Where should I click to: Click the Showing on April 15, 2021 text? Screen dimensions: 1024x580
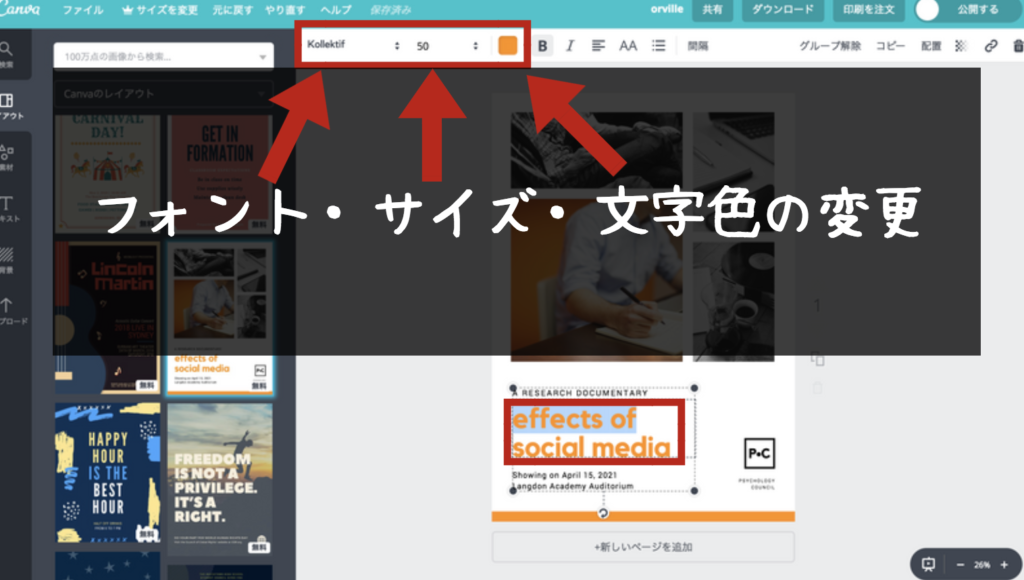click(x=564, y=475)
